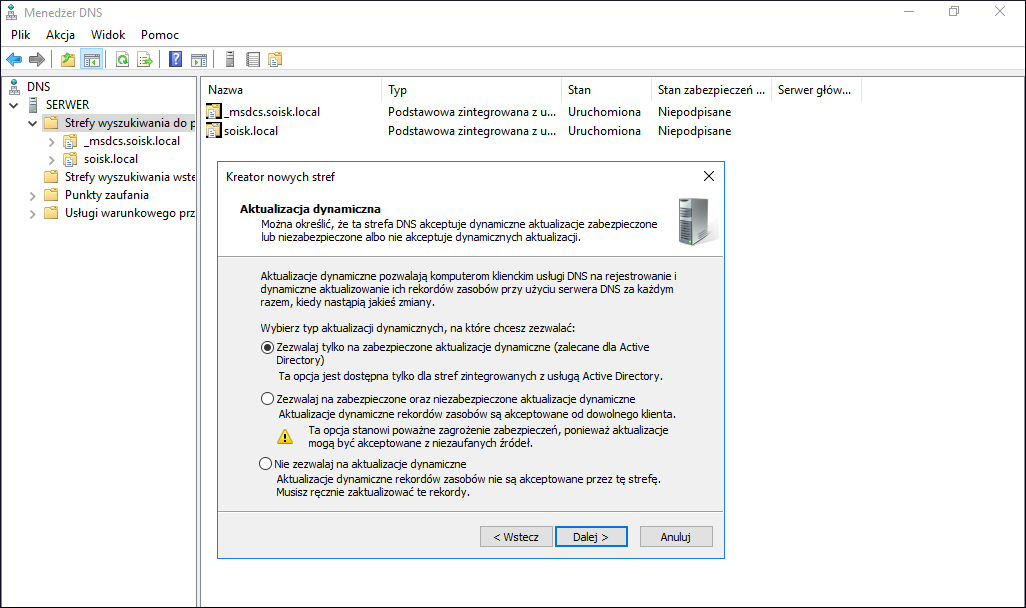
Task: Click the server tower toolbar icon
Action: pos(230,60)
